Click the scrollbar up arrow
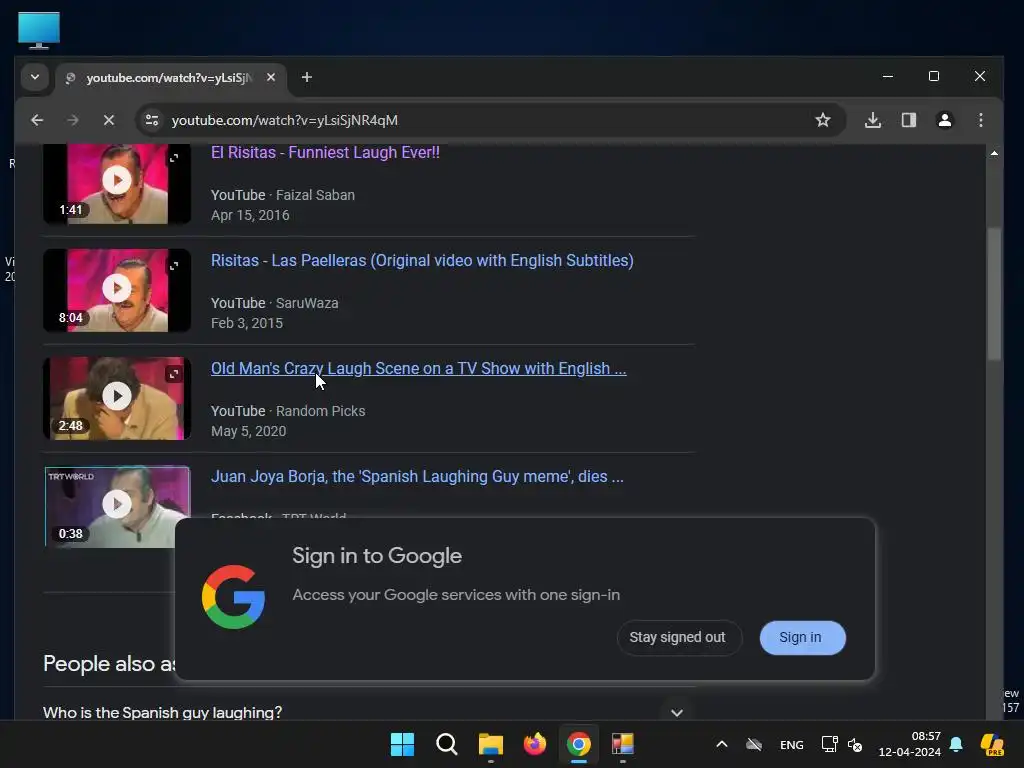1024x768 pixels. tap(994, 153)
